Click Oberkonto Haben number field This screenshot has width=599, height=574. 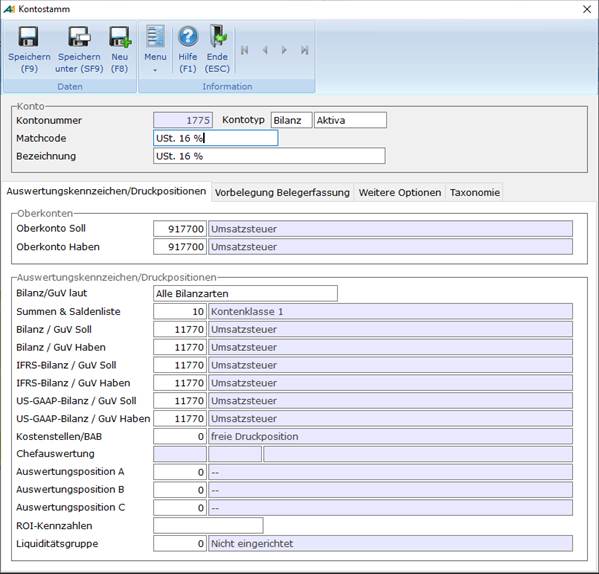point(180,247)
